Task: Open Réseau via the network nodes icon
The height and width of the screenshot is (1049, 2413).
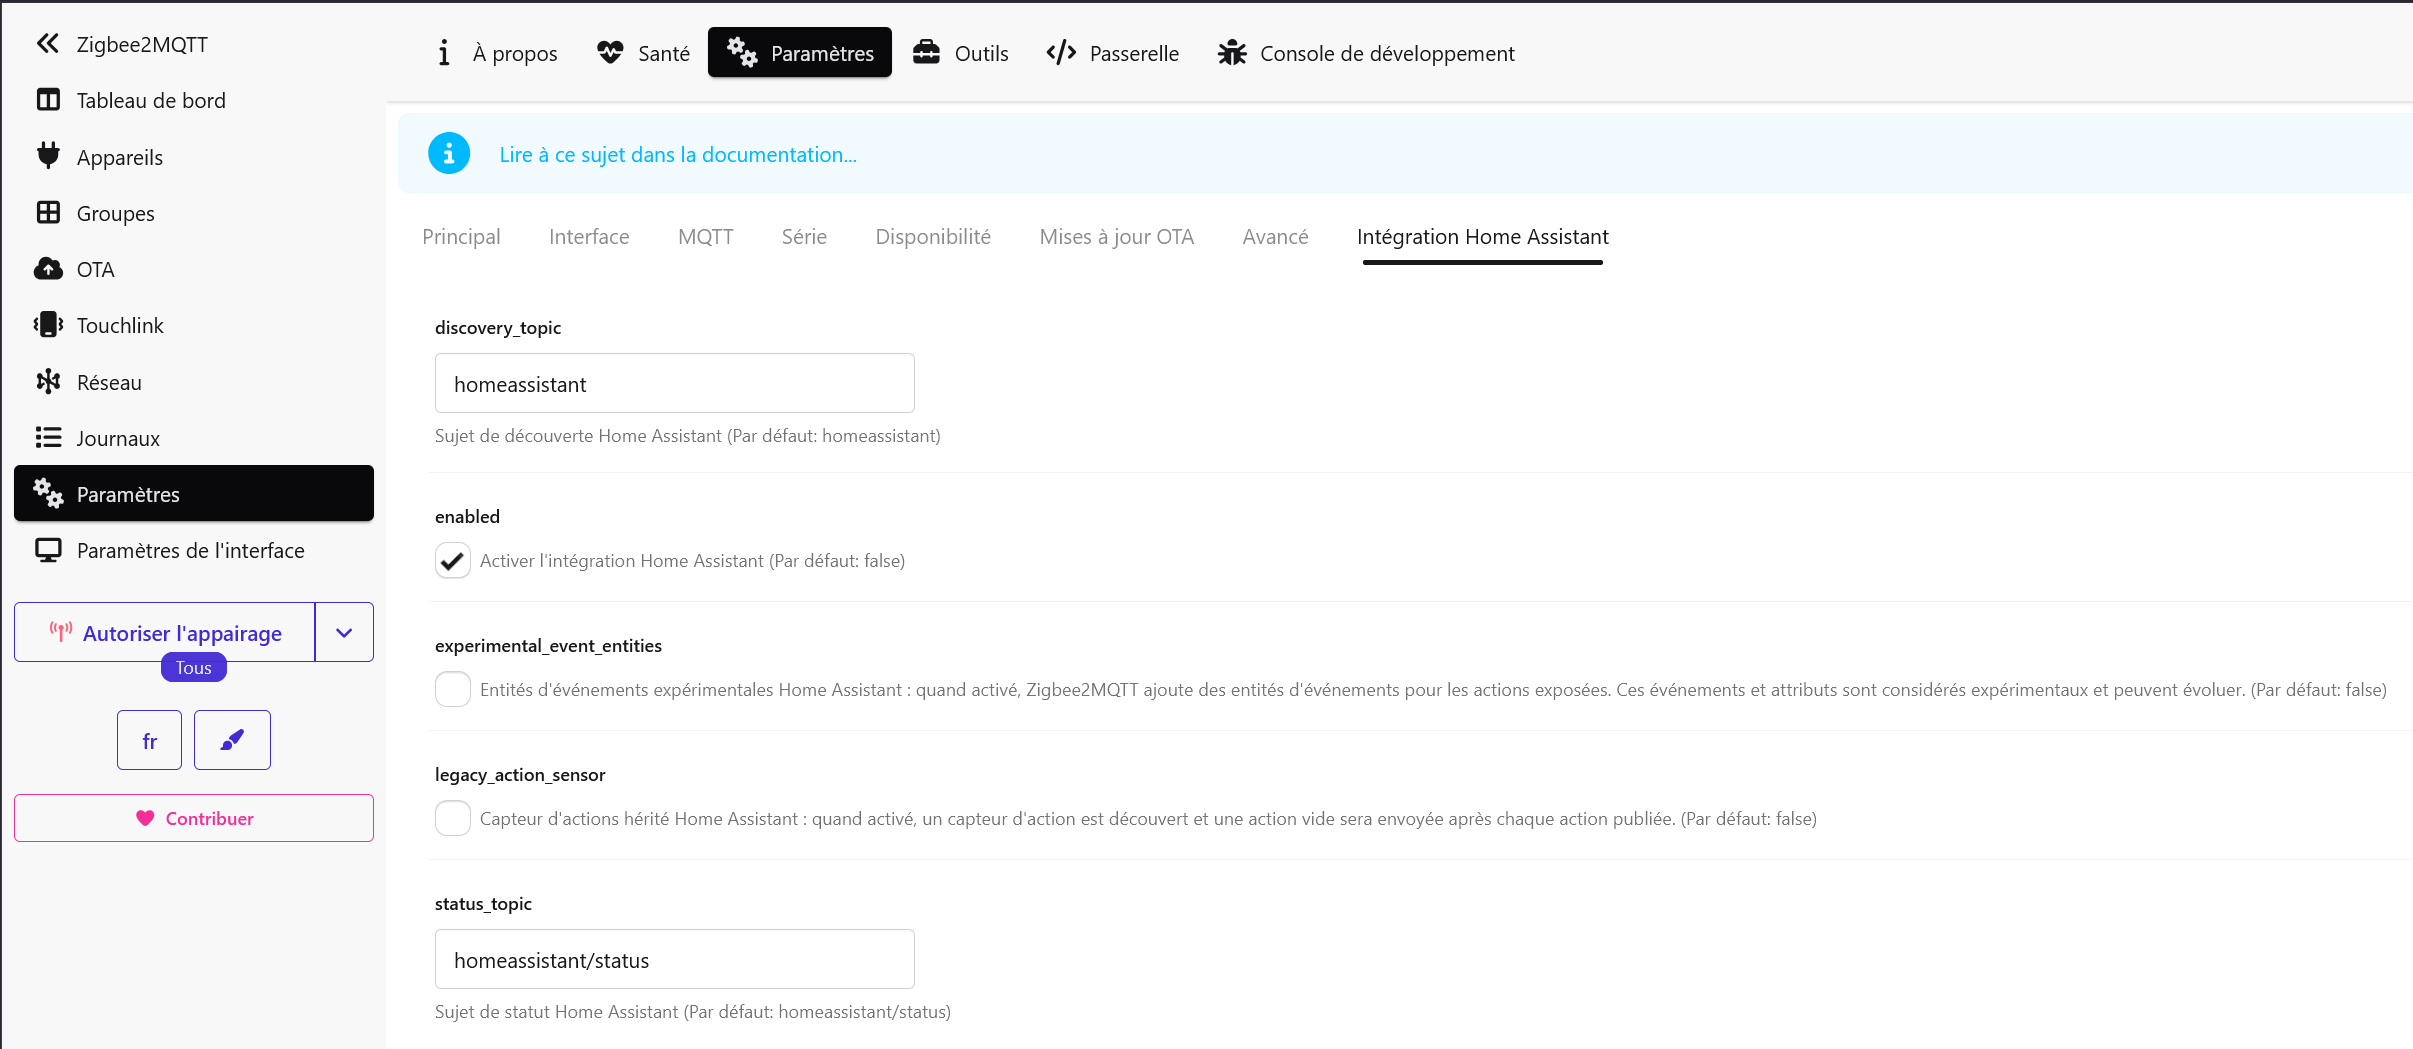Action: [48, 382]
